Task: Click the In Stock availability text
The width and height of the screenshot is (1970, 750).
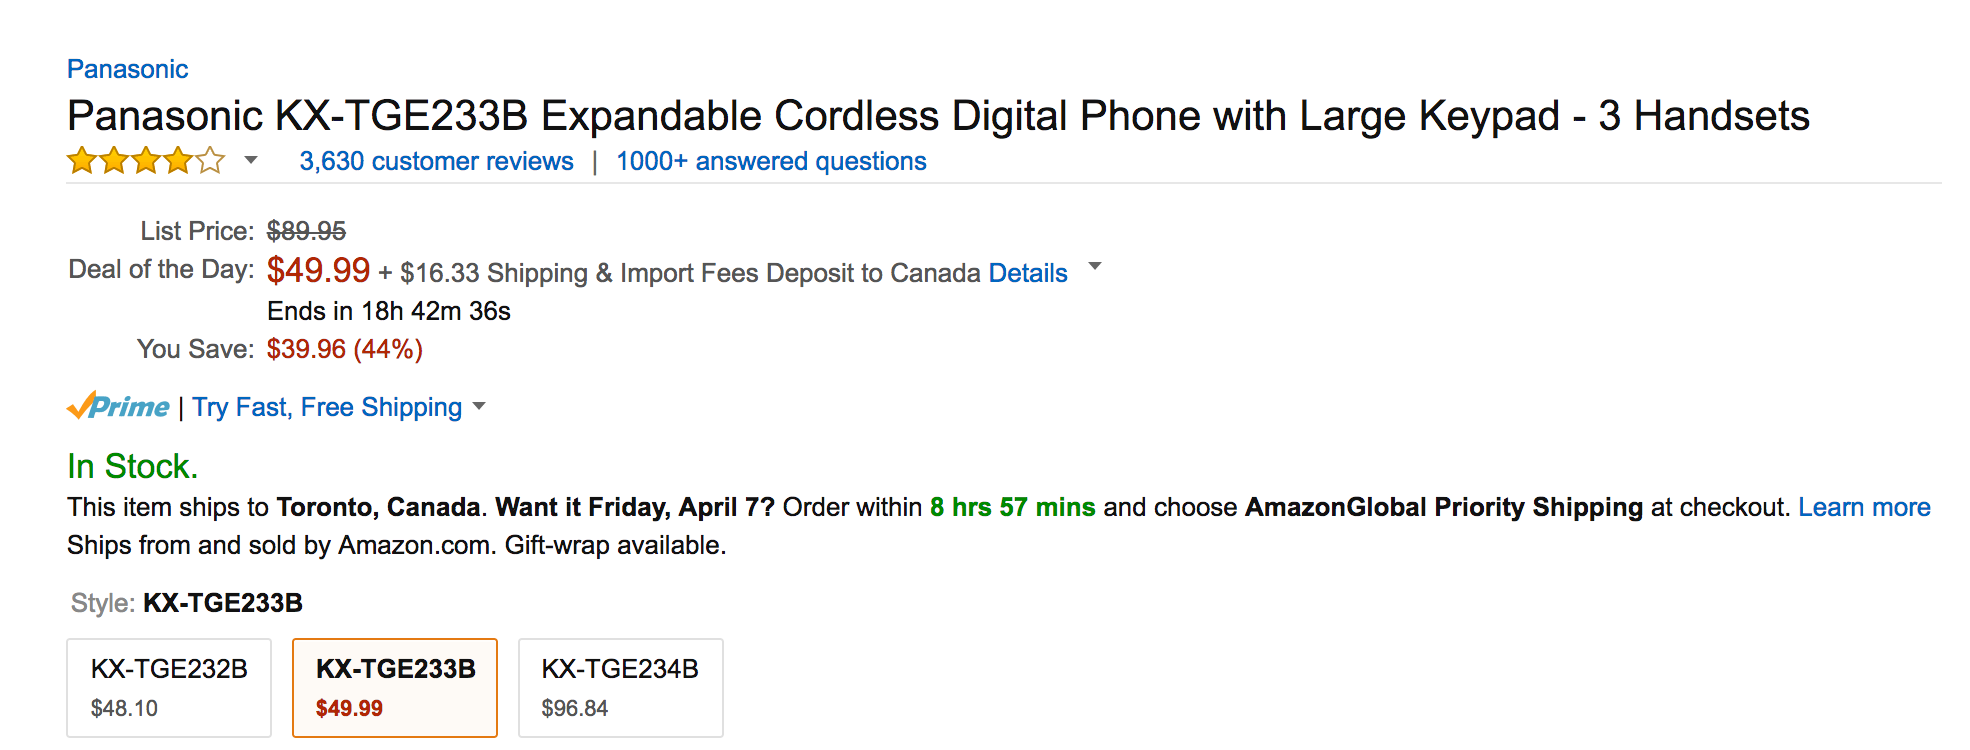Action: pyautogui.click(x=132, y=466)
